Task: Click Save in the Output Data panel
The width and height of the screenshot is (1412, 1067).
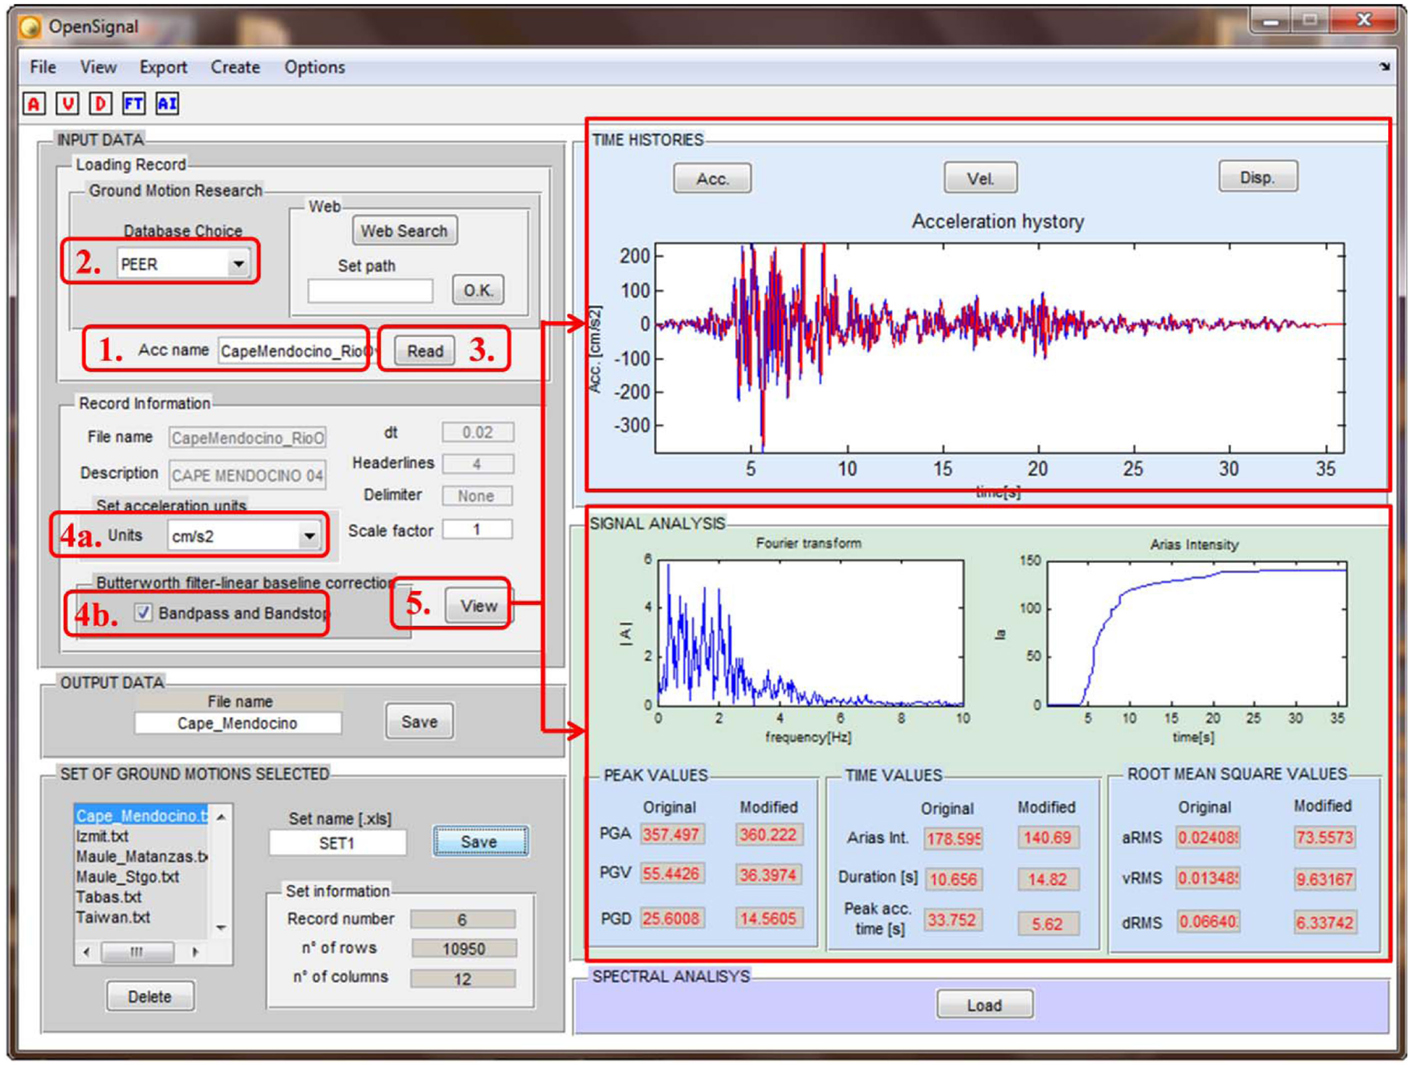Action: click(419, 722)
